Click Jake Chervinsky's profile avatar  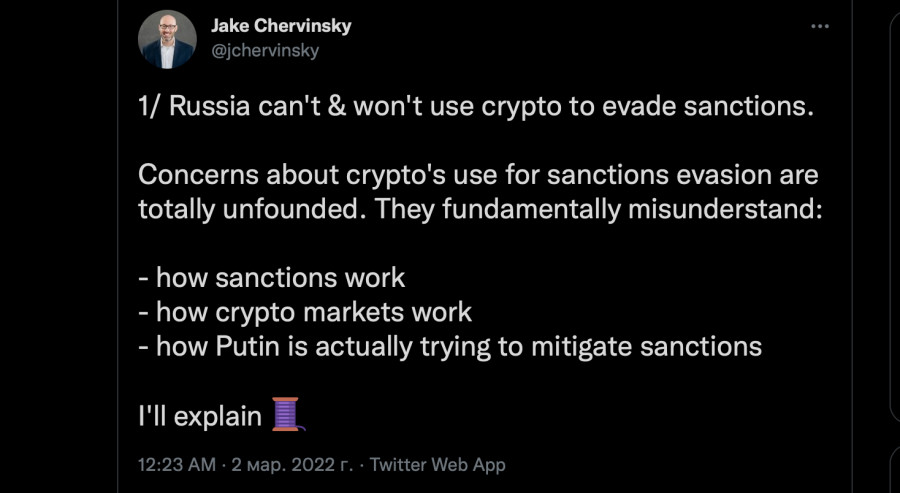pos(167,40)
